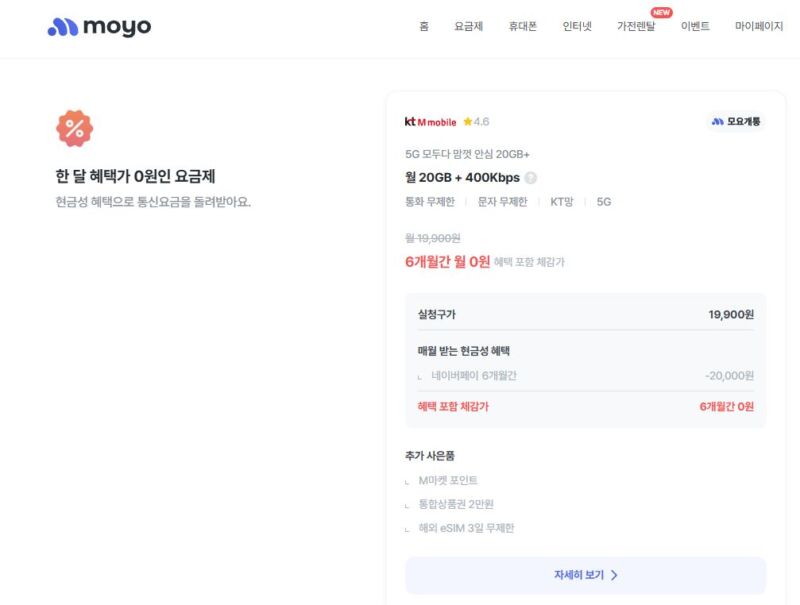Click the 추가 사은품 heading

430,456
